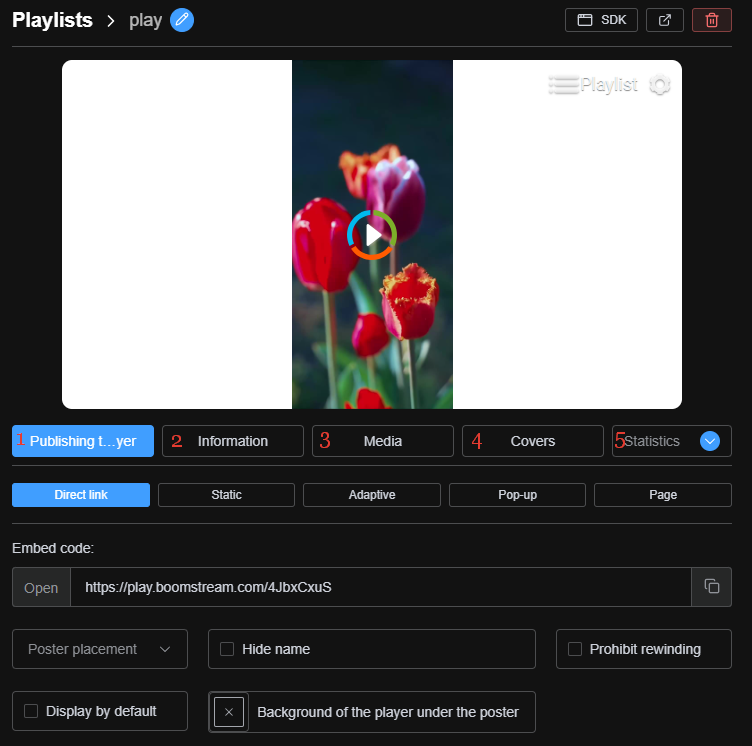Enable the Hide name checkbox
This screenshot has width=752, height=746.
click(227, 649)
